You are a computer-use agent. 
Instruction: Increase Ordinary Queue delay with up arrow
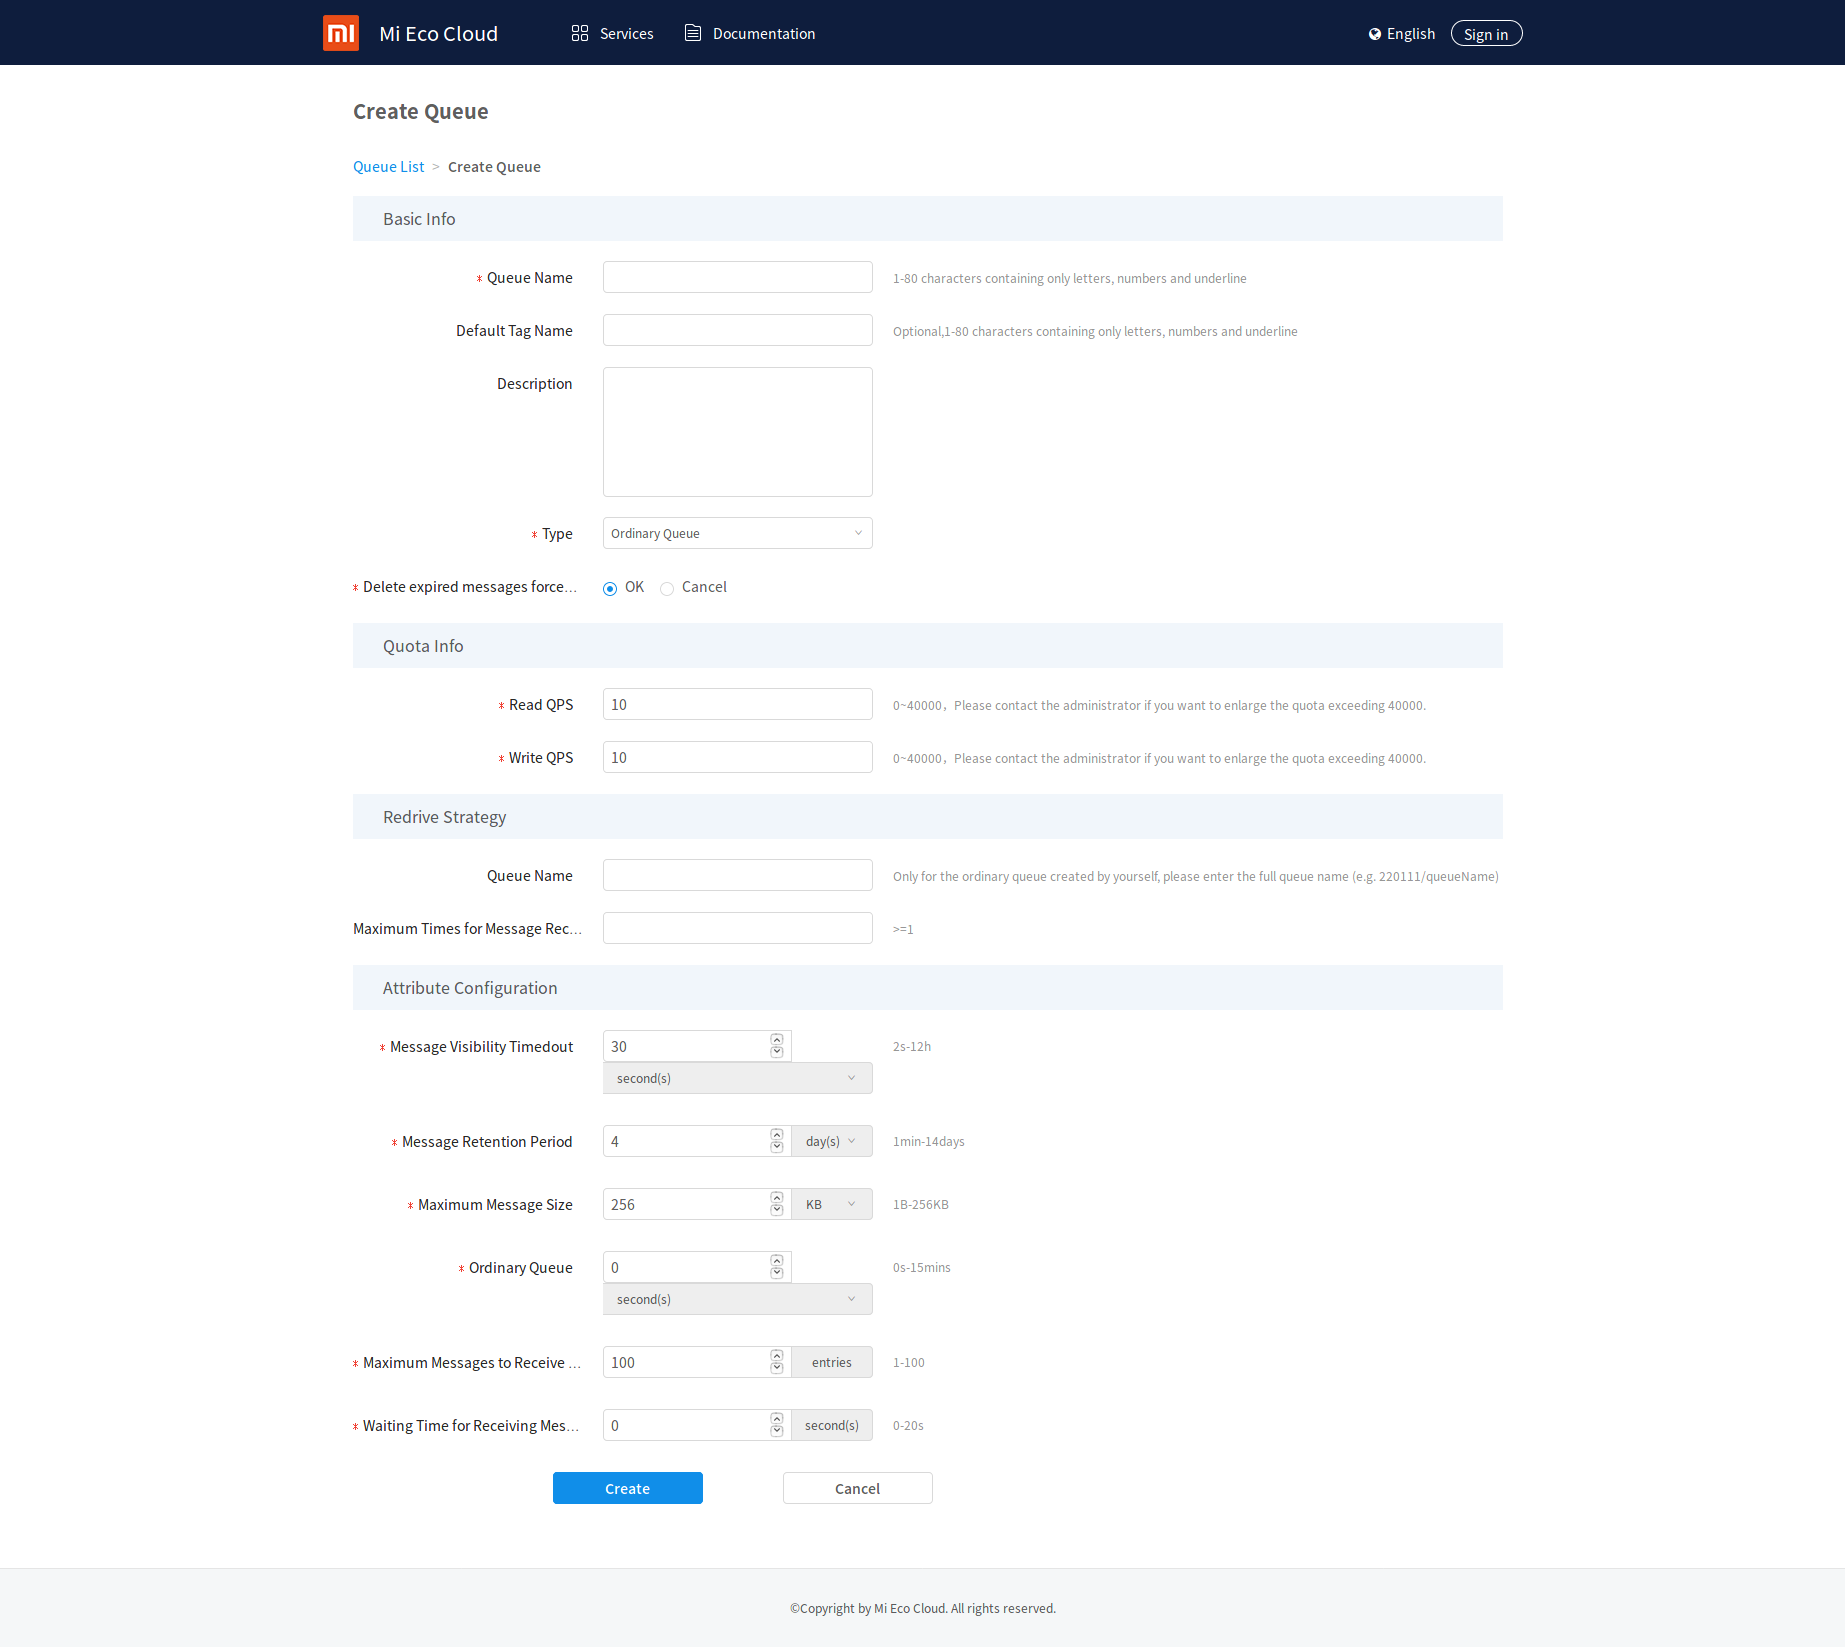tap(777, 1261)
